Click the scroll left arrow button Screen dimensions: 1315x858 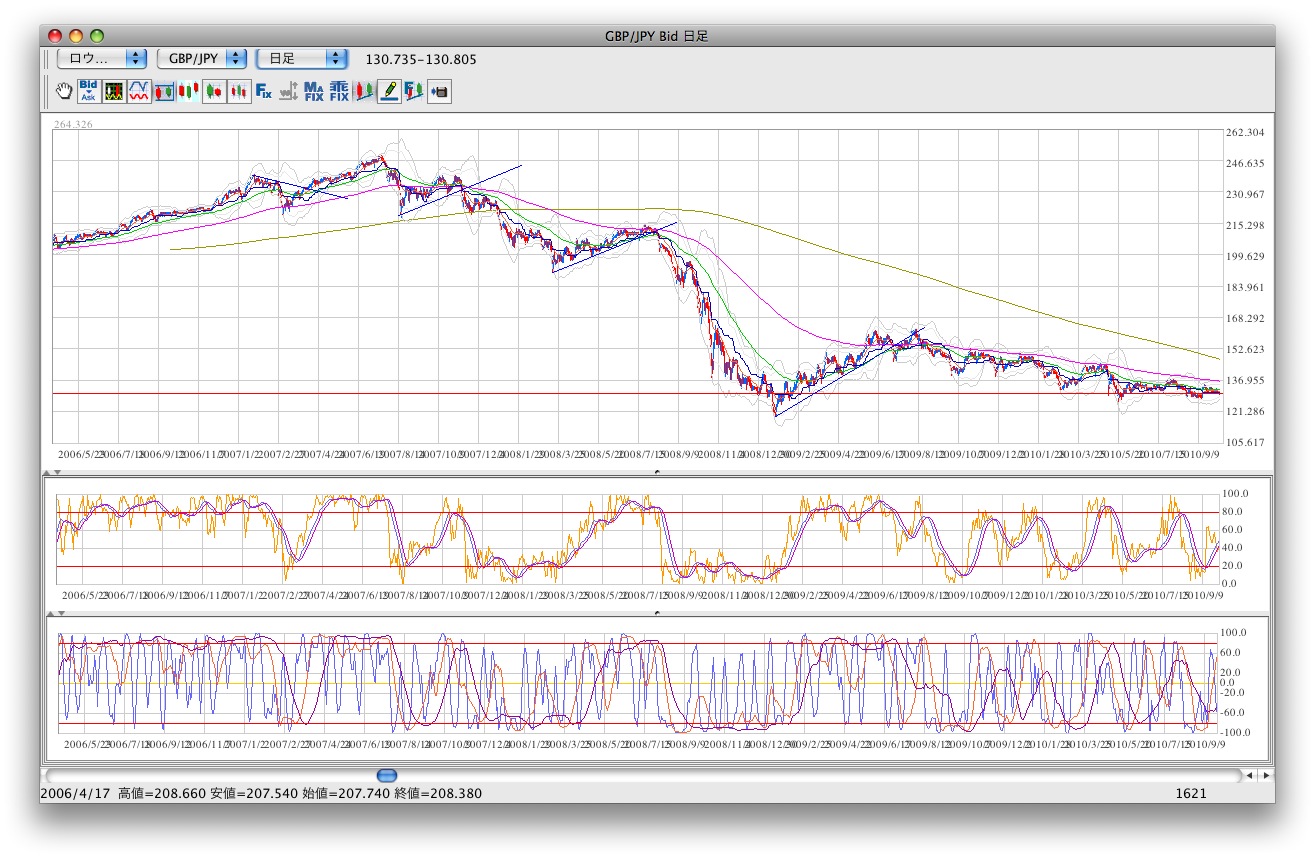point(1249,775)
